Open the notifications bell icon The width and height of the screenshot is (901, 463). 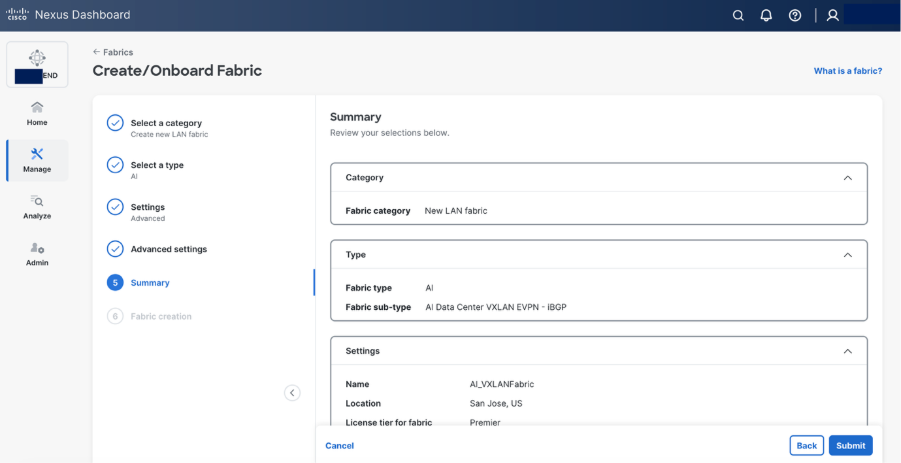766,16
